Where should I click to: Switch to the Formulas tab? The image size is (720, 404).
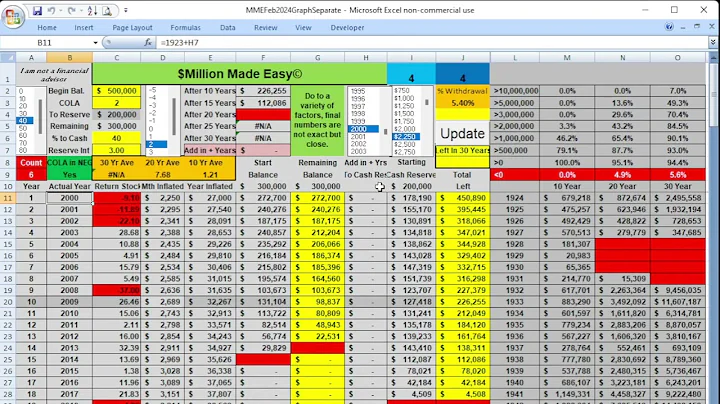point(186,28)
